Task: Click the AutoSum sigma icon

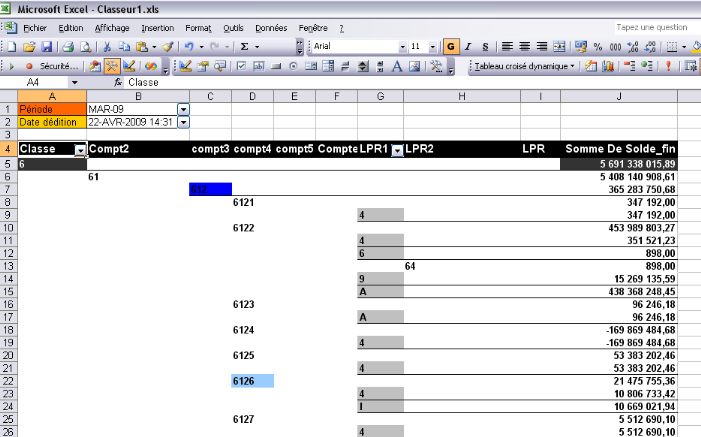Action: pos(245,47)
